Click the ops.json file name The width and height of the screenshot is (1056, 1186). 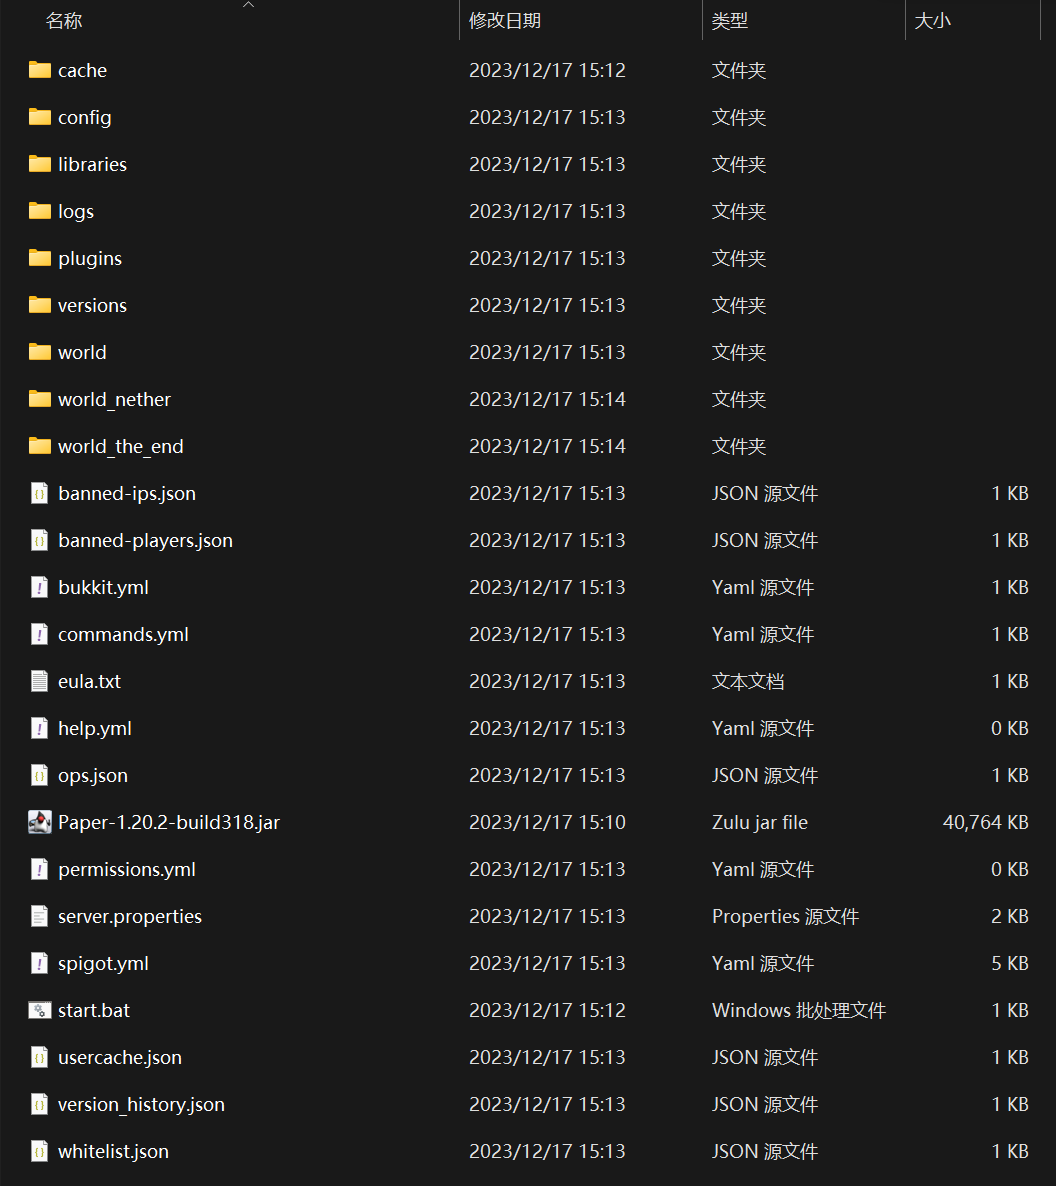pos(93,775)
